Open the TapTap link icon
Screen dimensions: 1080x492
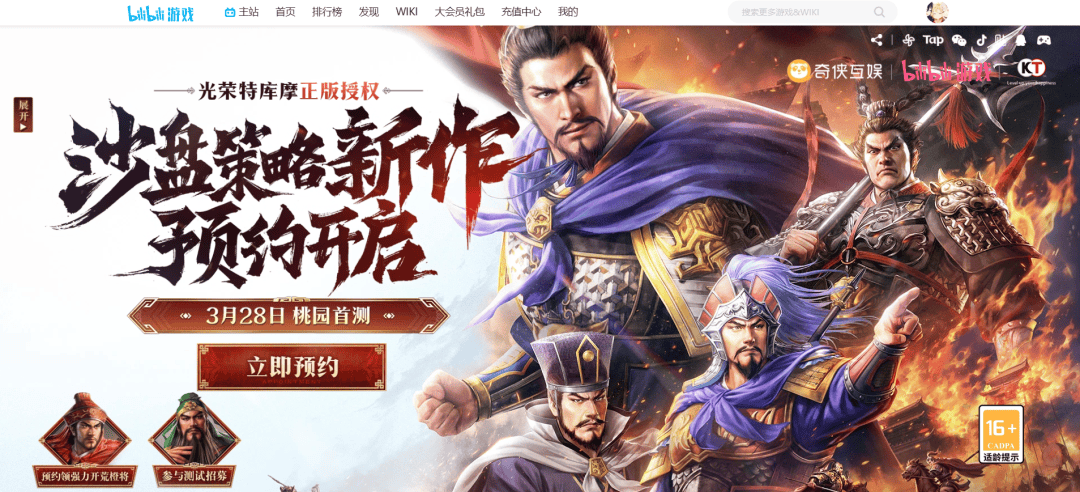(933, 40)
